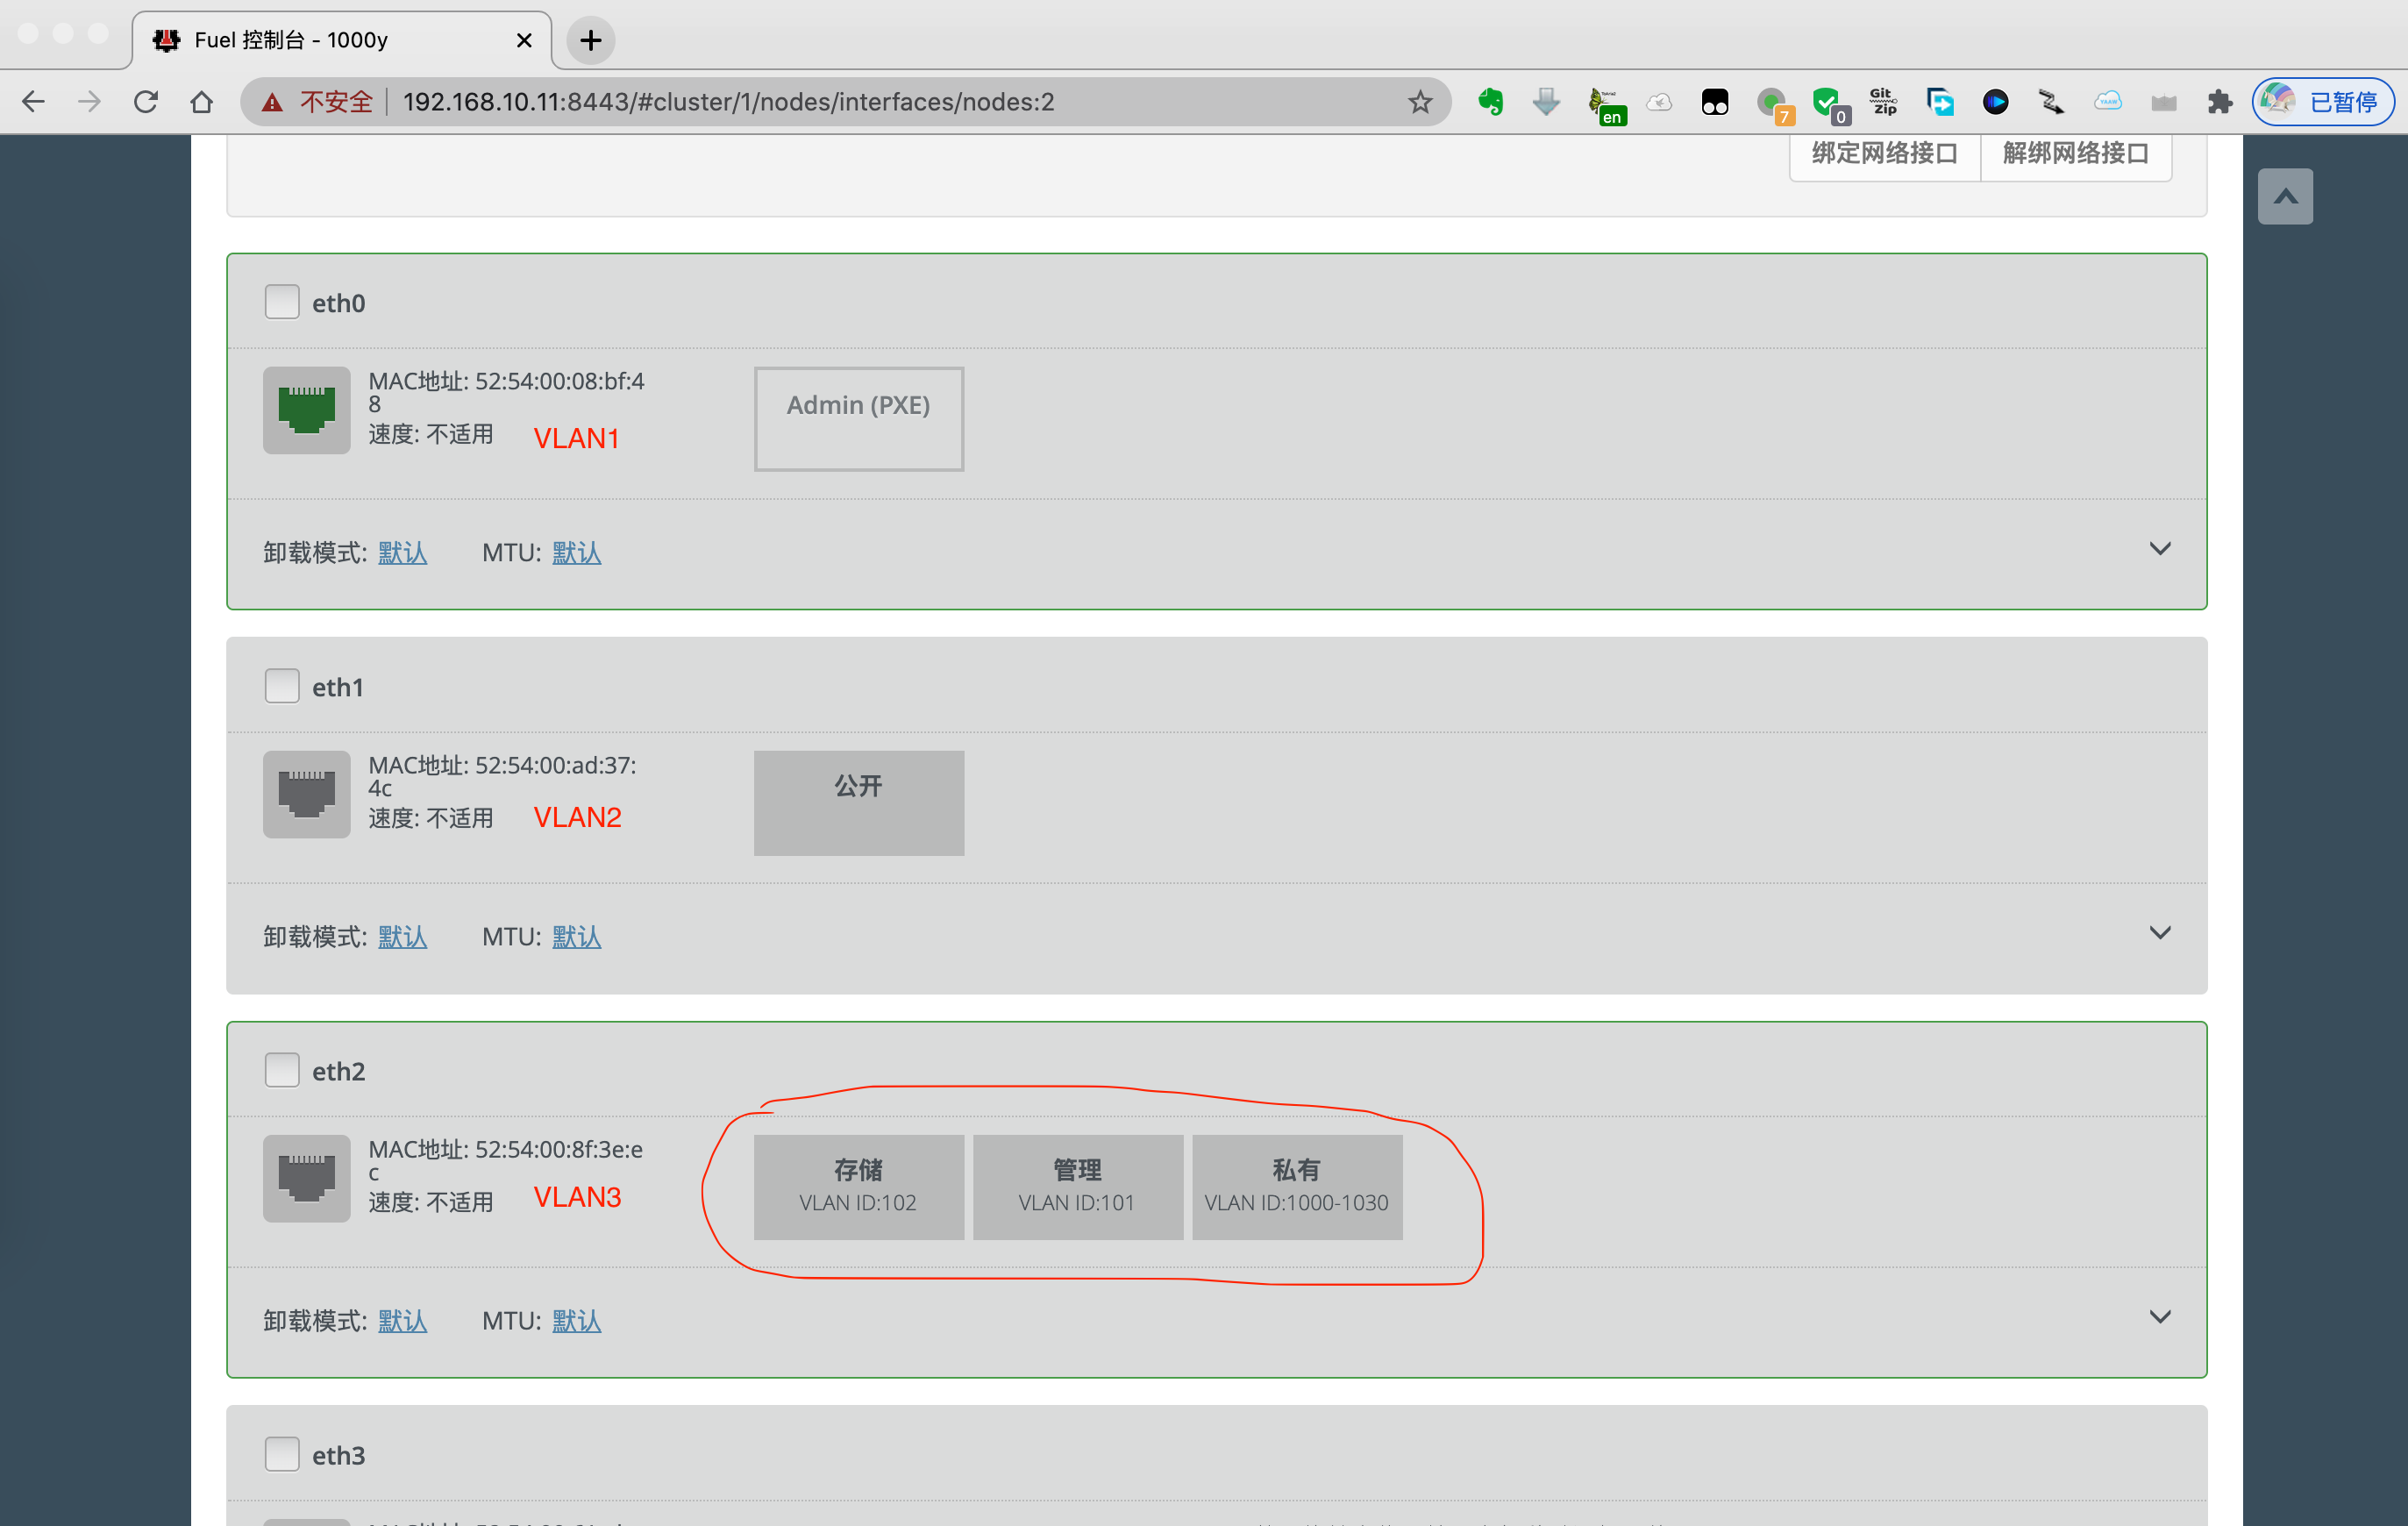Check the eth2 interface checkbox
The height and width of the screenshot is (1526, 2408).
[x=282, y=1070]
